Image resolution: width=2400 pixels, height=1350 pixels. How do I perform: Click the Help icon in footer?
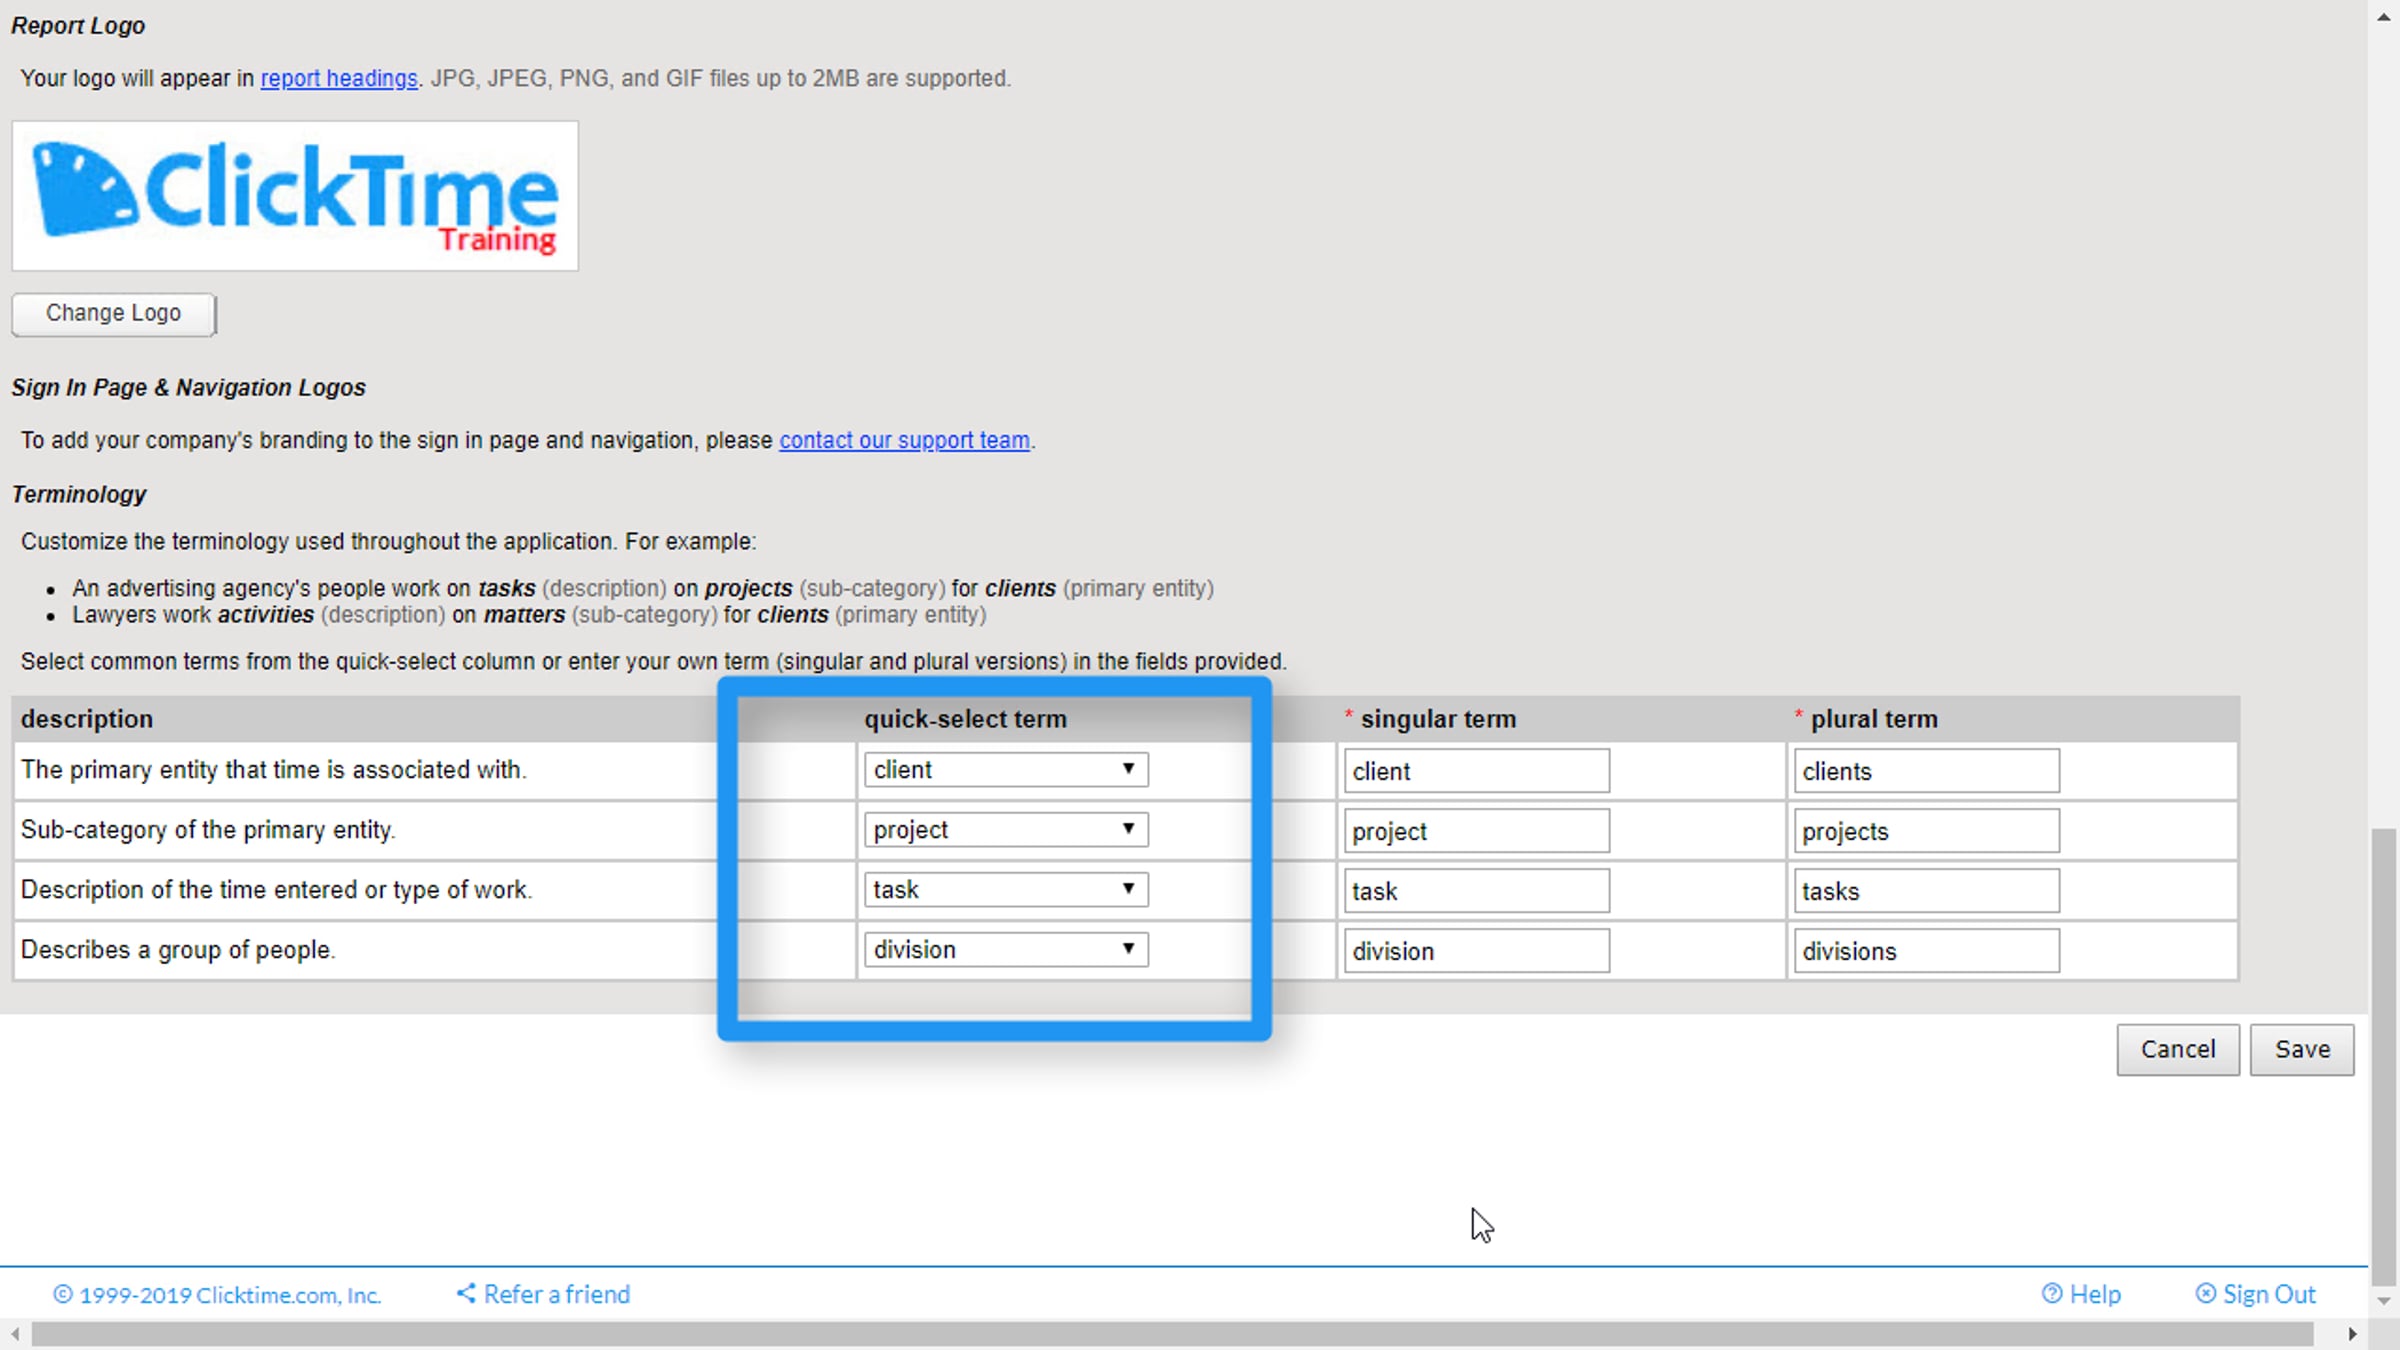pyautogui.click(x=2052, y=1294)
